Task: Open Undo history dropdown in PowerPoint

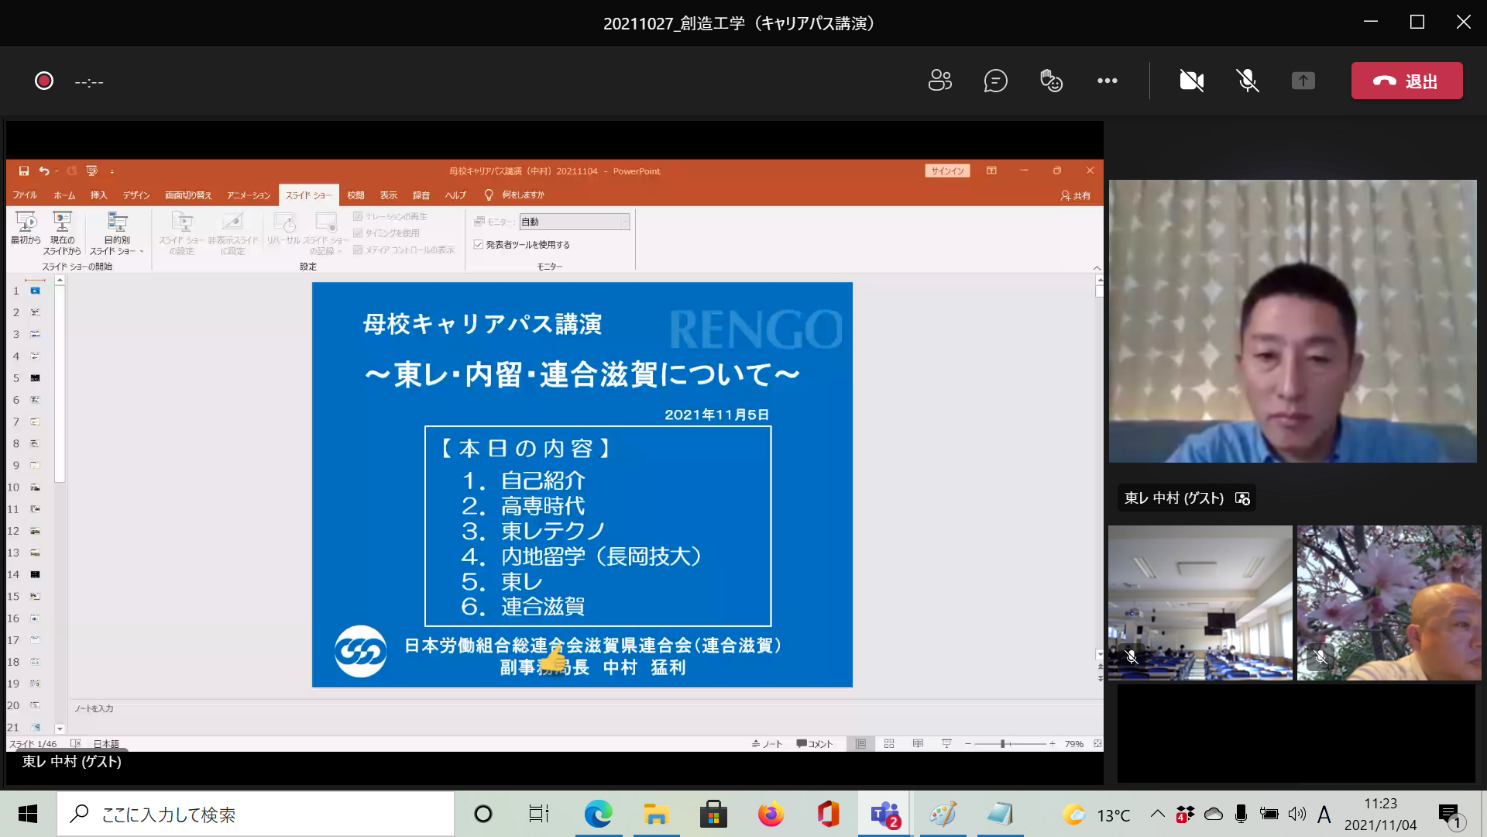Action: 56,171
